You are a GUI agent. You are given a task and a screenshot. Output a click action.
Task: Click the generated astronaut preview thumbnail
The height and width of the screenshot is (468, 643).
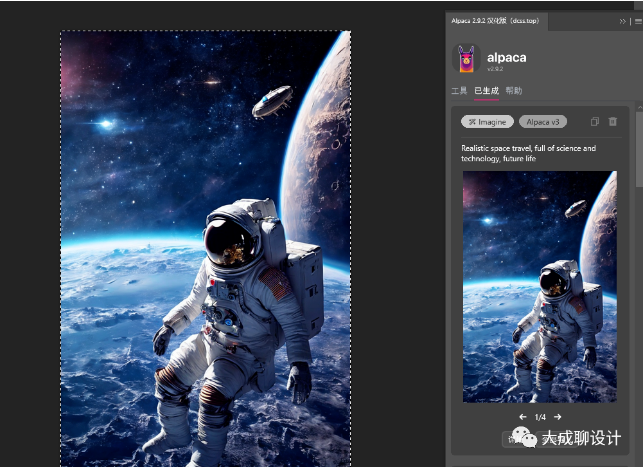[539, 285]
